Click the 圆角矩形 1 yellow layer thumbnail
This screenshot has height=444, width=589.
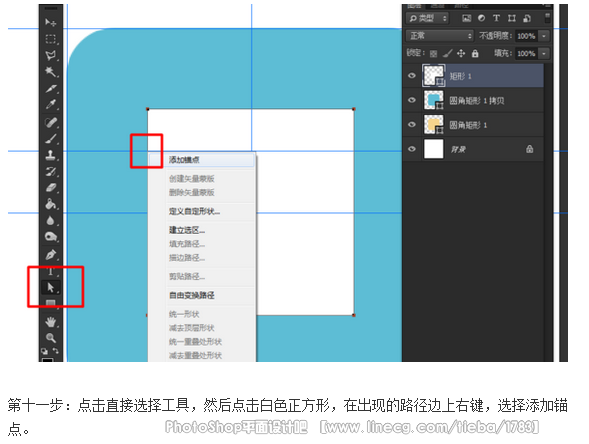(434, 124)
